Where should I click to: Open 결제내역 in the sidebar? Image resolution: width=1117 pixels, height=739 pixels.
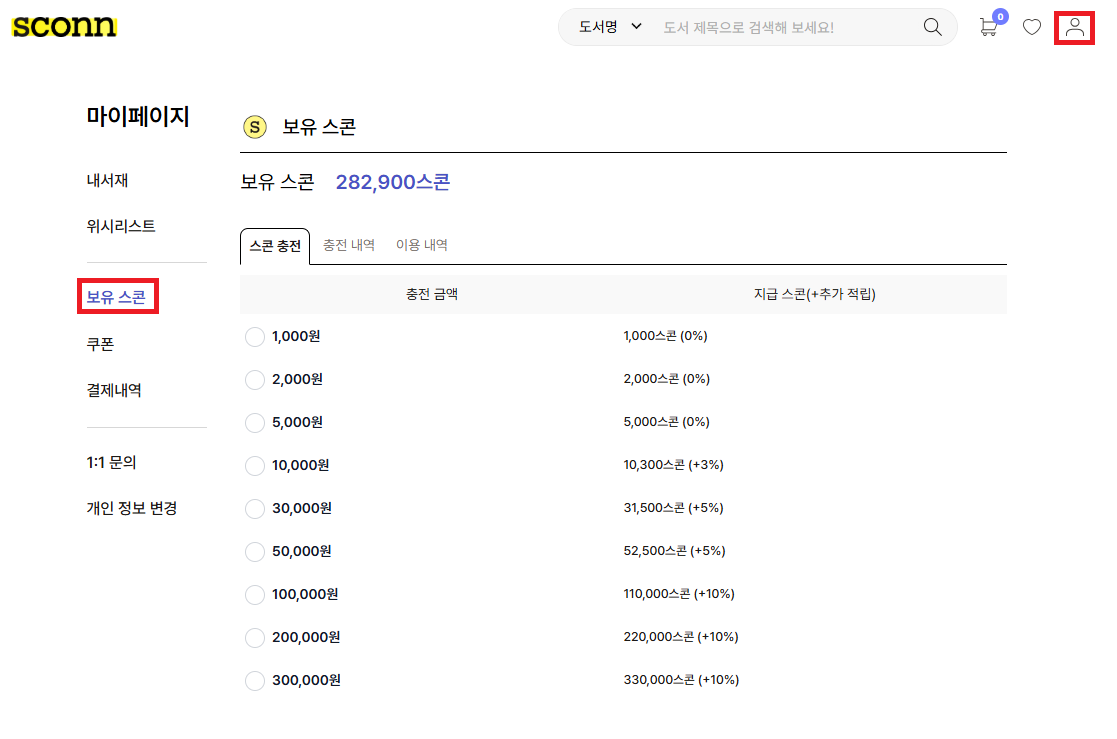tap(114, 391)
